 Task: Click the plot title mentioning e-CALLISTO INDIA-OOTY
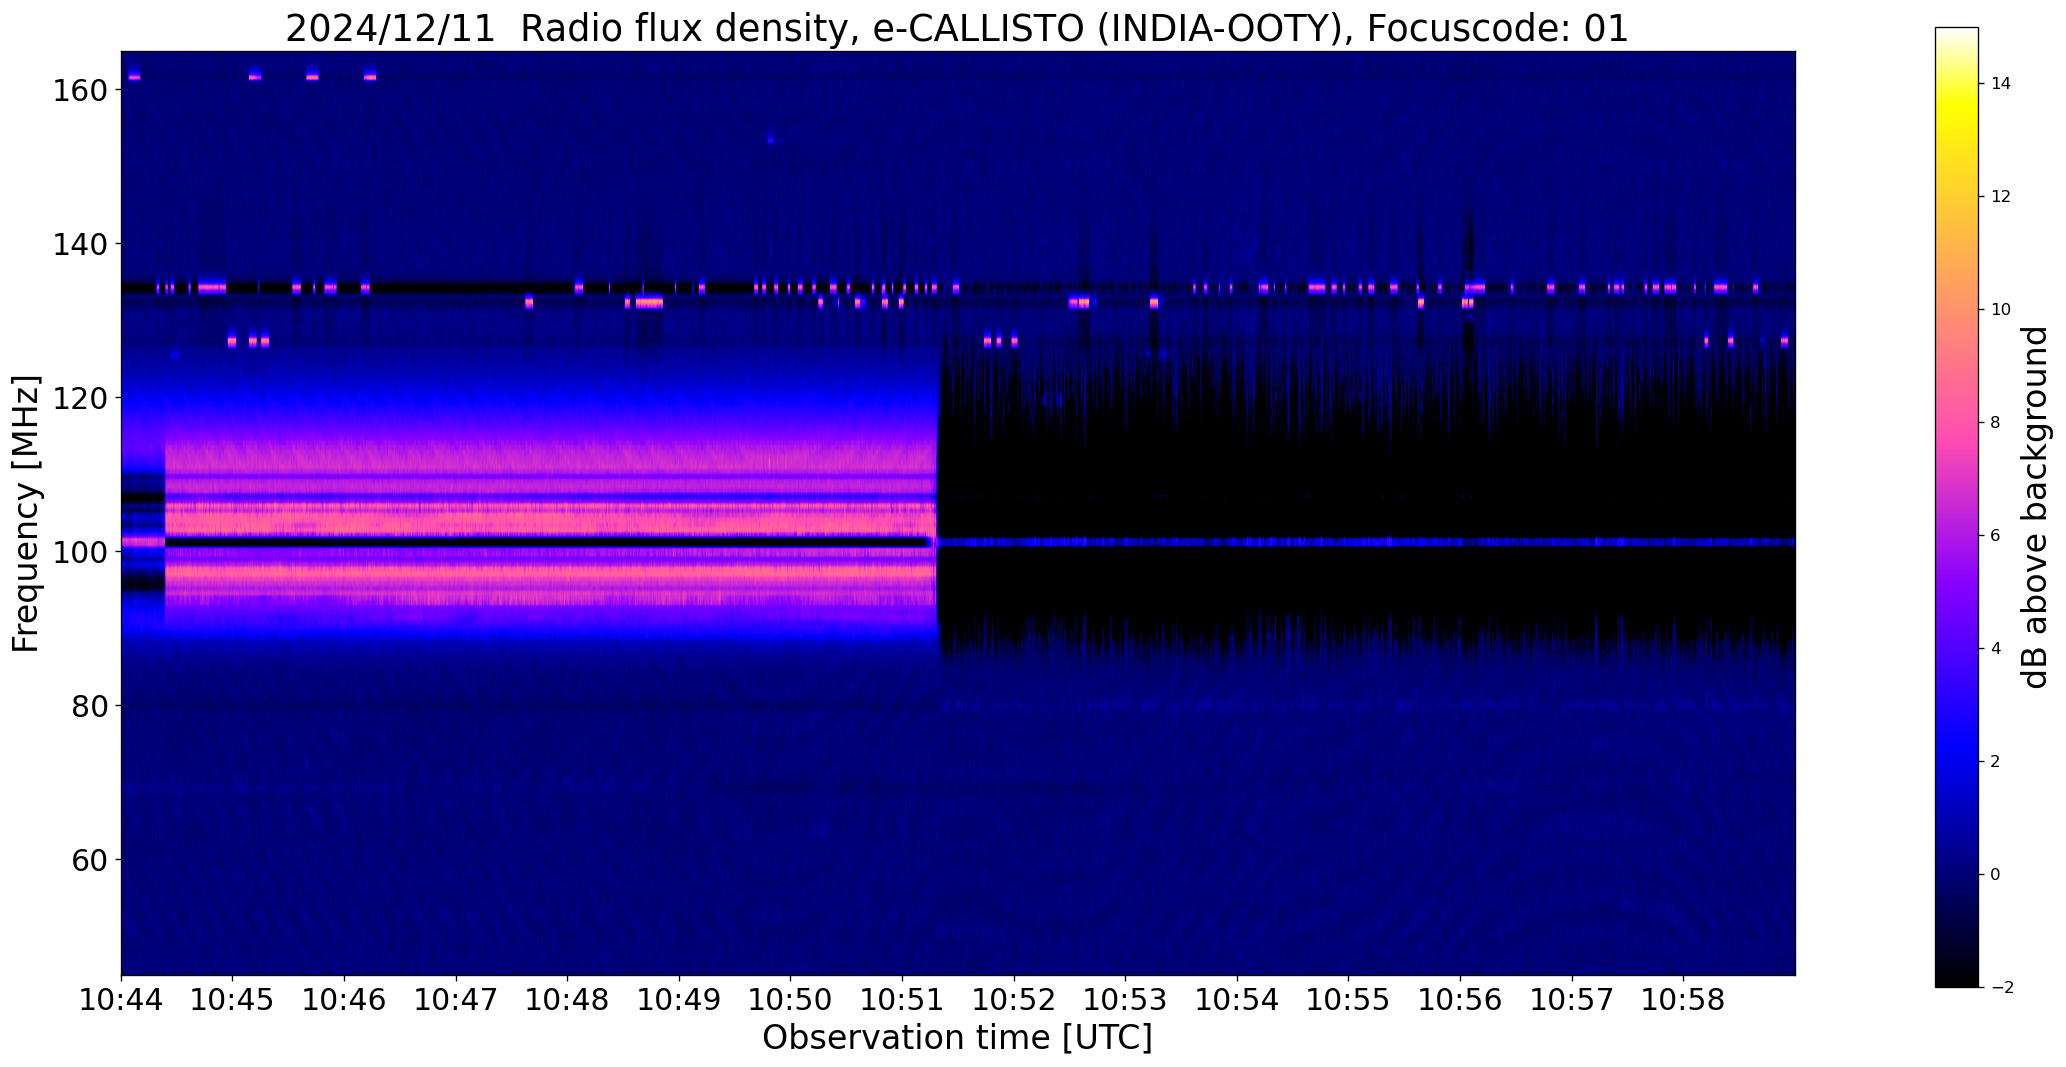tap(957, 28)
